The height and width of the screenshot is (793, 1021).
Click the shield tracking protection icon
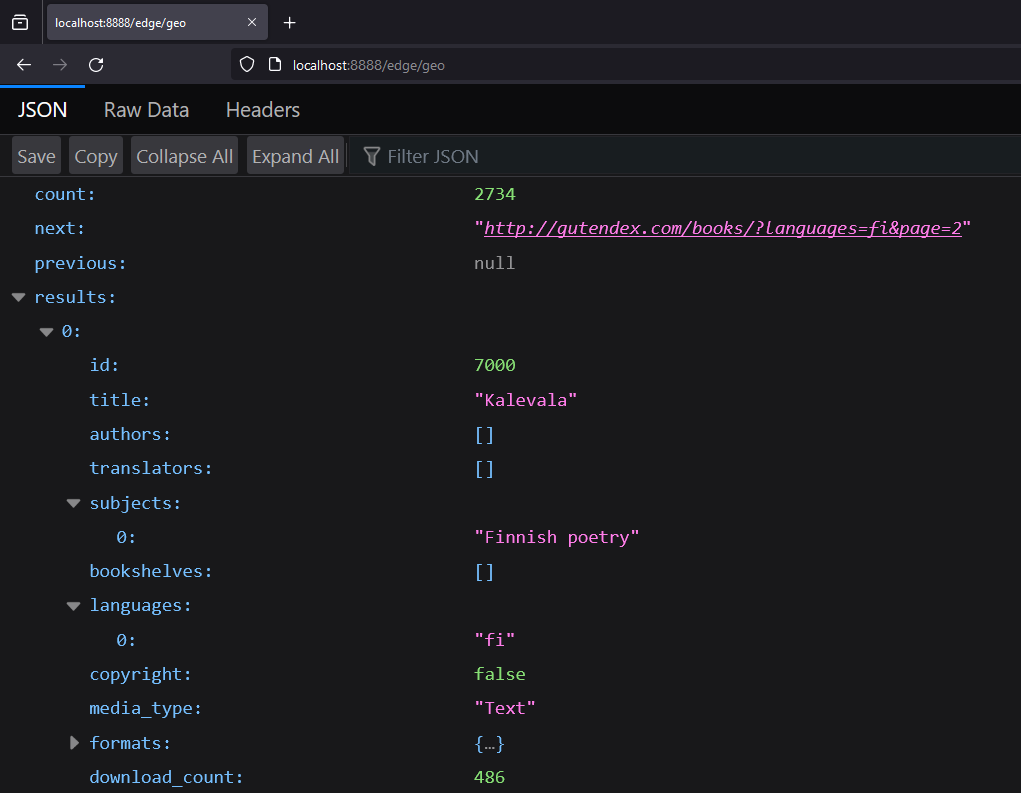coord(247,65)
